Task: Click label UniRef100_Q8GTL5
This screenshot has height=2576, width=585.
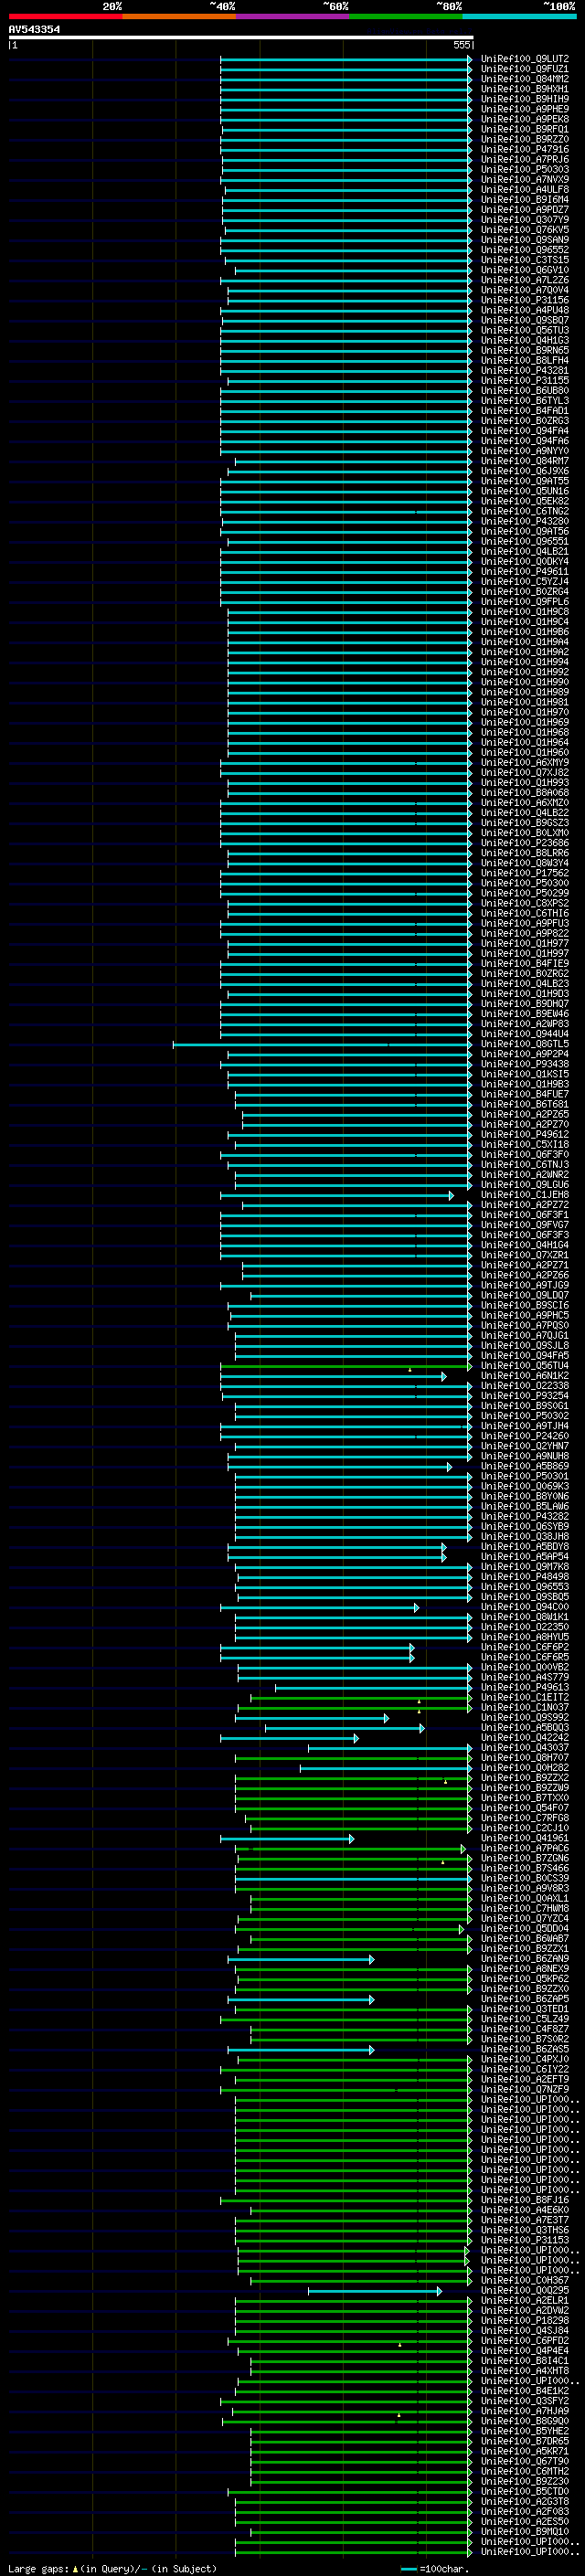Action: point(525,1044)
